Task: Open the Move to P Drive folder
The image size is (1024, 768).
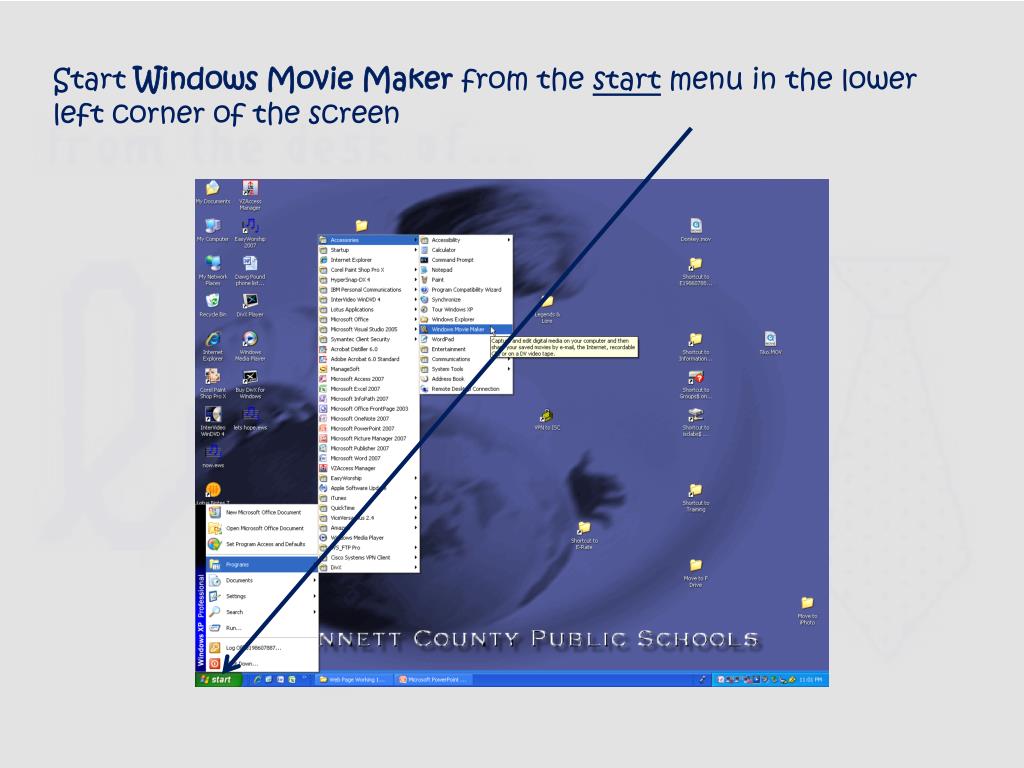Action: click(696, 573)
